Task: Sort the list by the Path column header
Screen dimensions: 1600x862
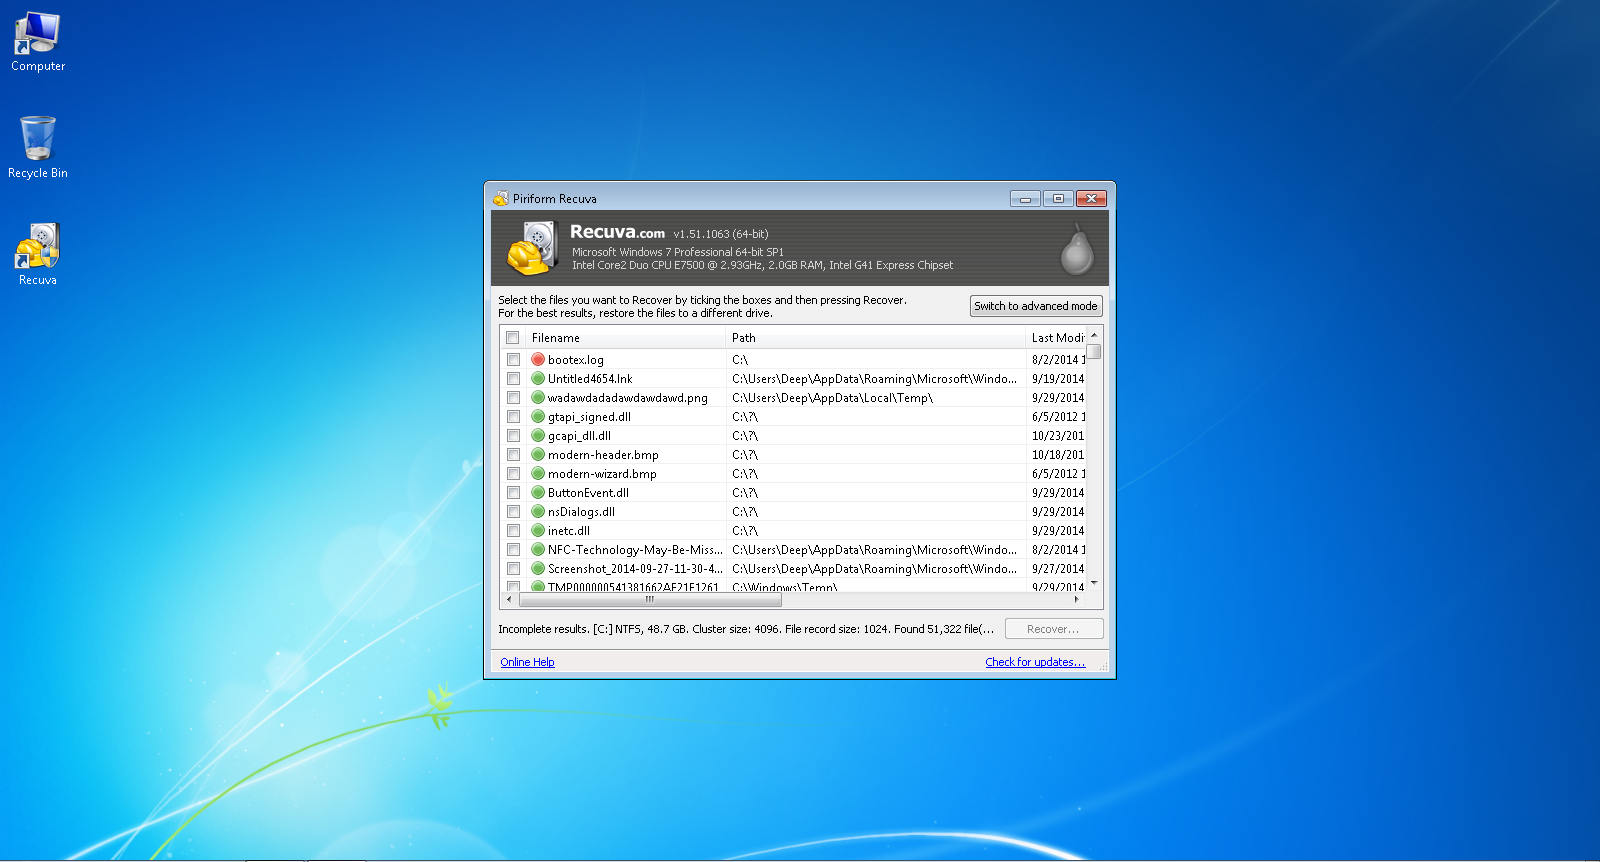Action: coord(876,338)
